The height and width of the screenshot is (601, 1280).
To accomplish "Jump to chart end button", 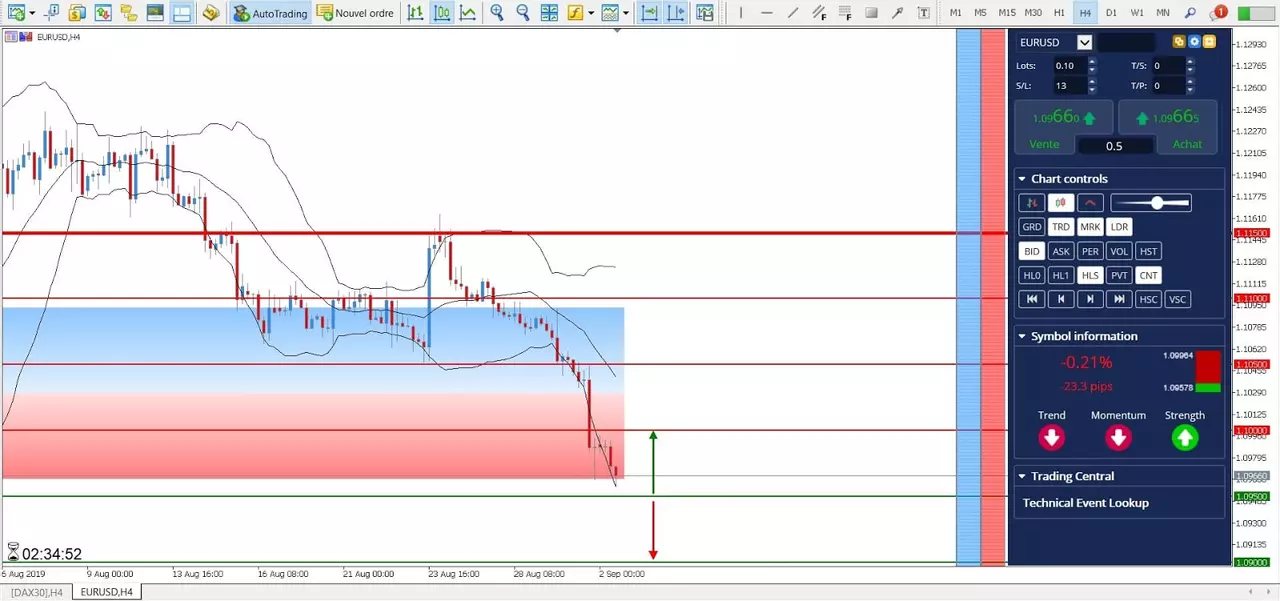I will coord(1119,299).
